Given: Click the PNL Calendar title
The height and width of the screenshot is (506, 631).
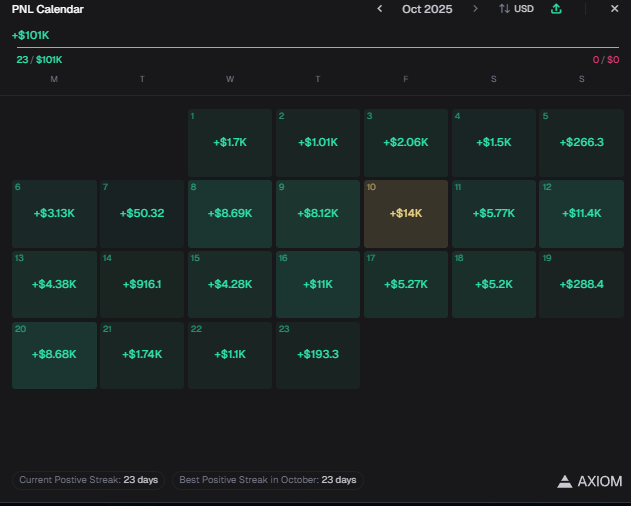Looking at the screenshot, I should click(x=47, y=9).
